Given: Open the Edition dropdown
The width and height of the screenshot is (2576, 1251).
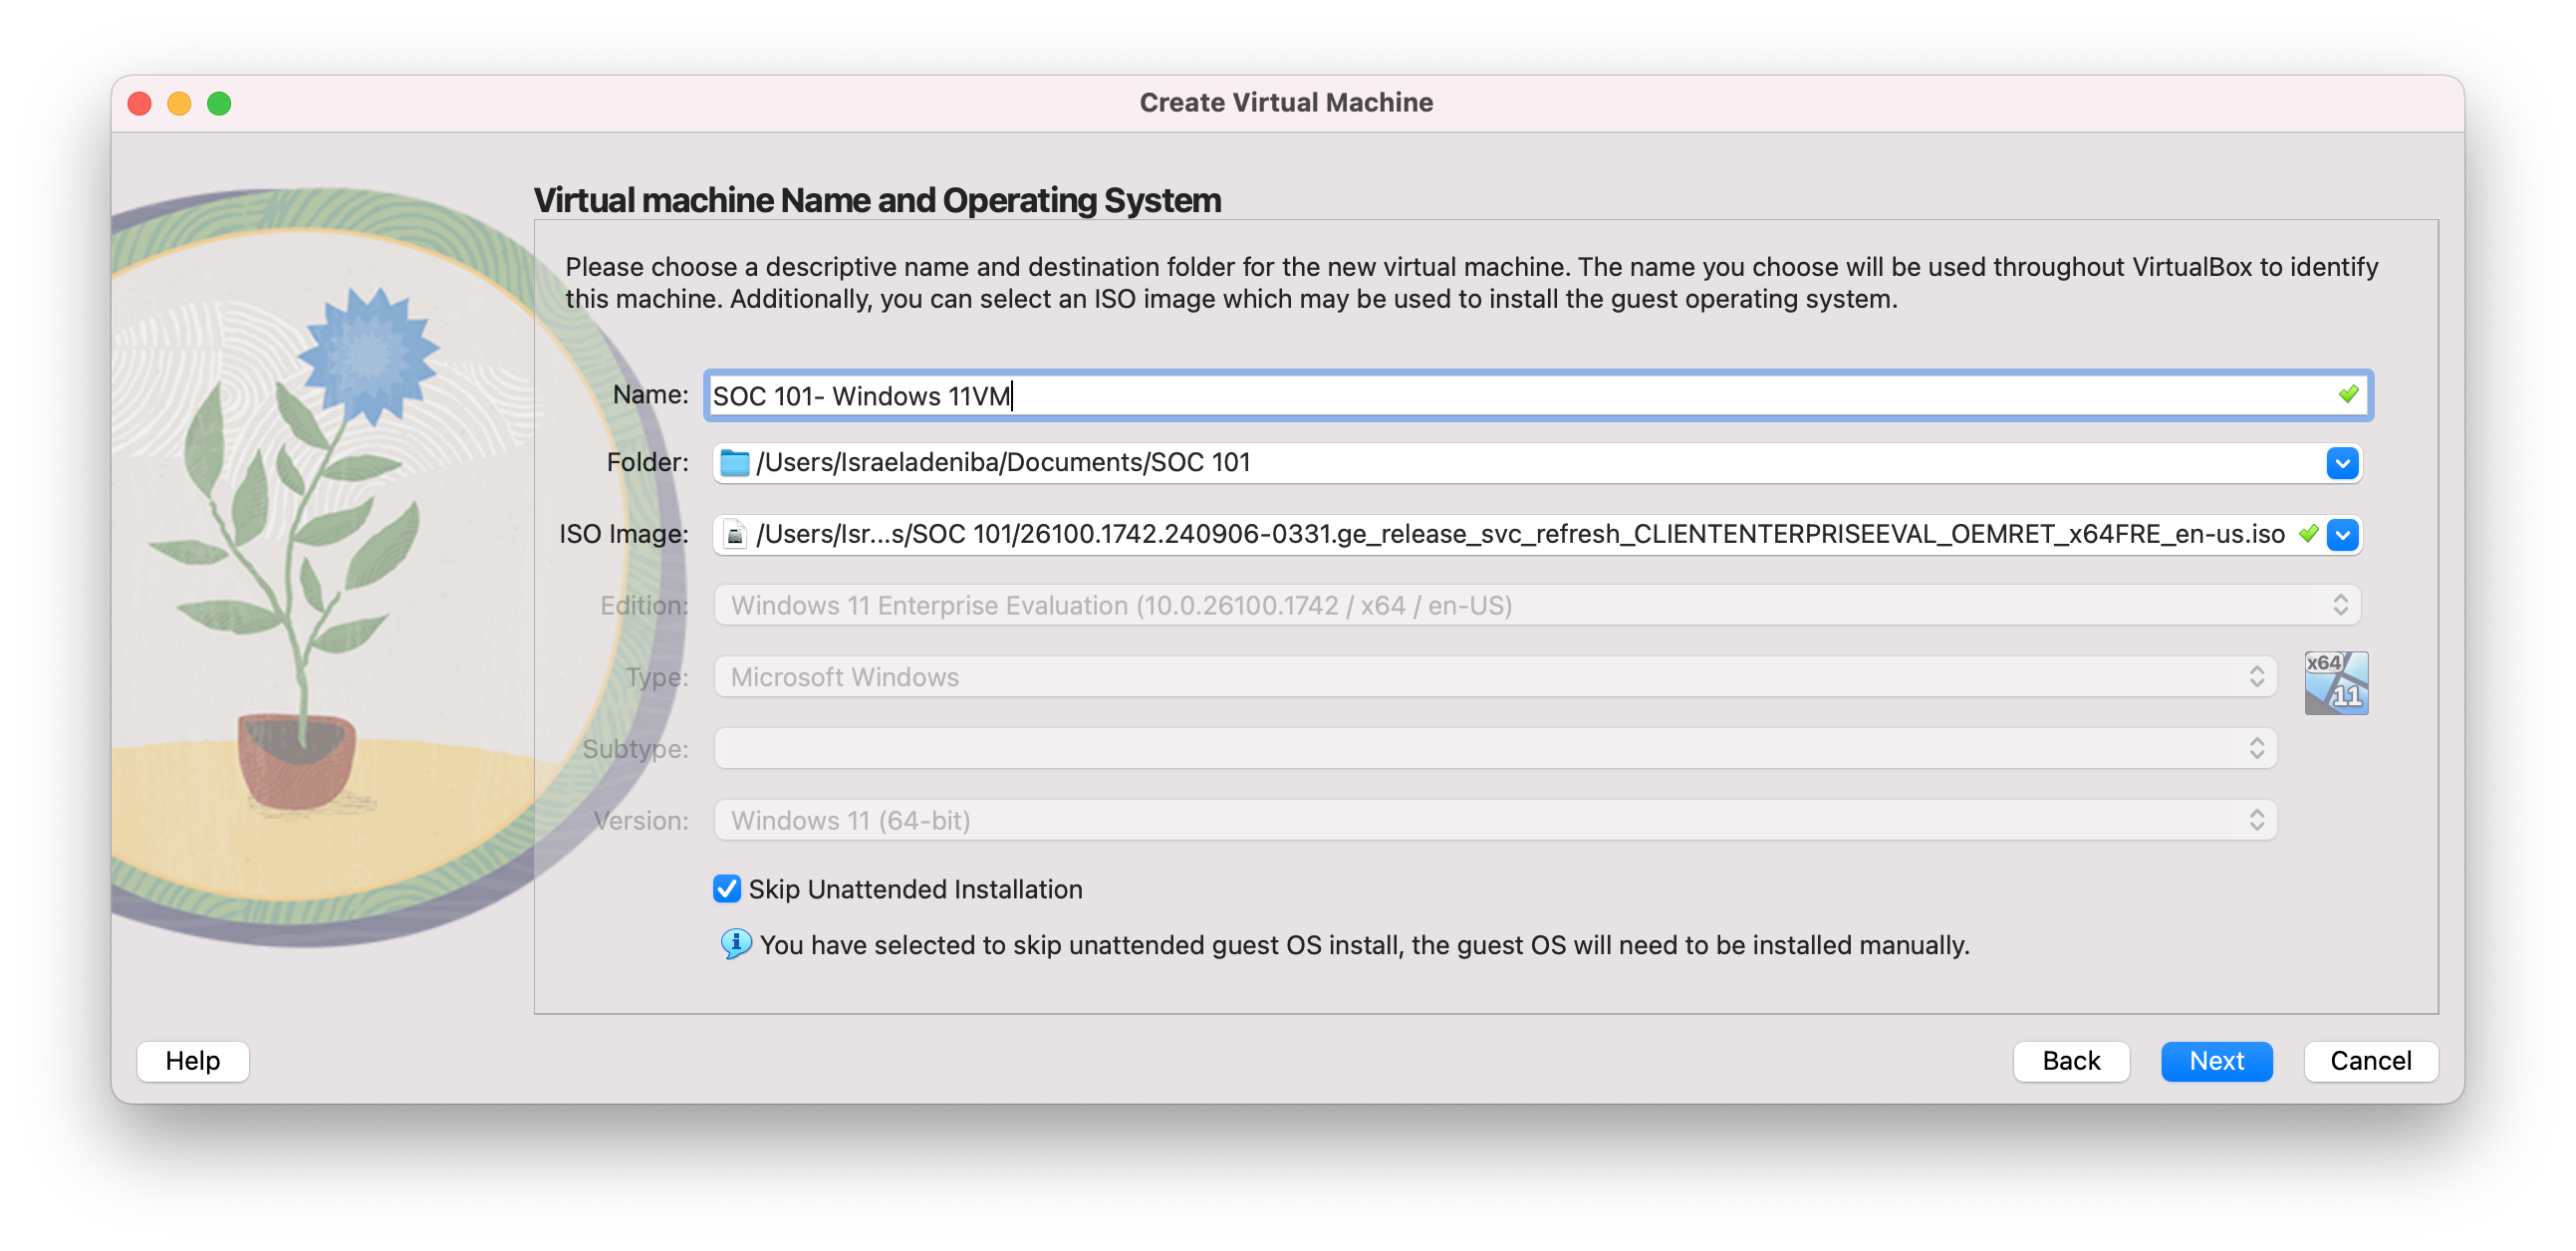Looking at the screenshot, I should (x=1537, y=606).
